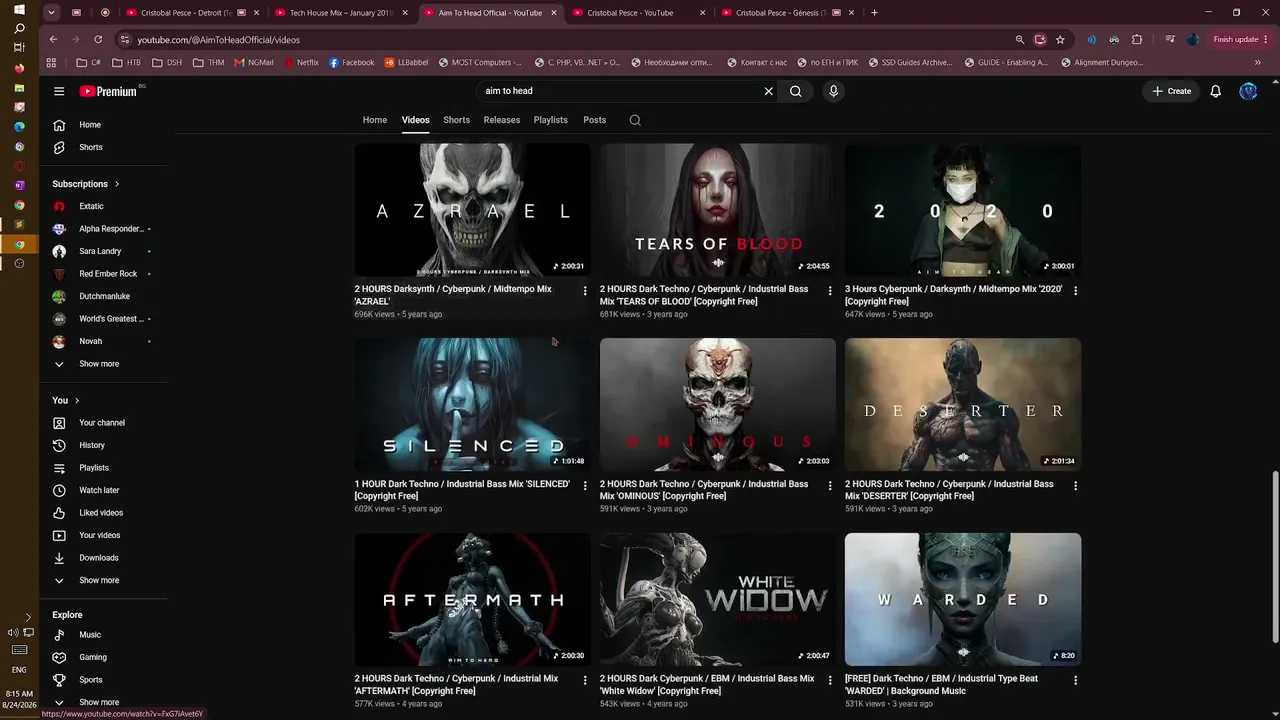Open the apps grid in bookmarks bar
The height and width of the screenshot is (720, 1280).
click(51, 62)
